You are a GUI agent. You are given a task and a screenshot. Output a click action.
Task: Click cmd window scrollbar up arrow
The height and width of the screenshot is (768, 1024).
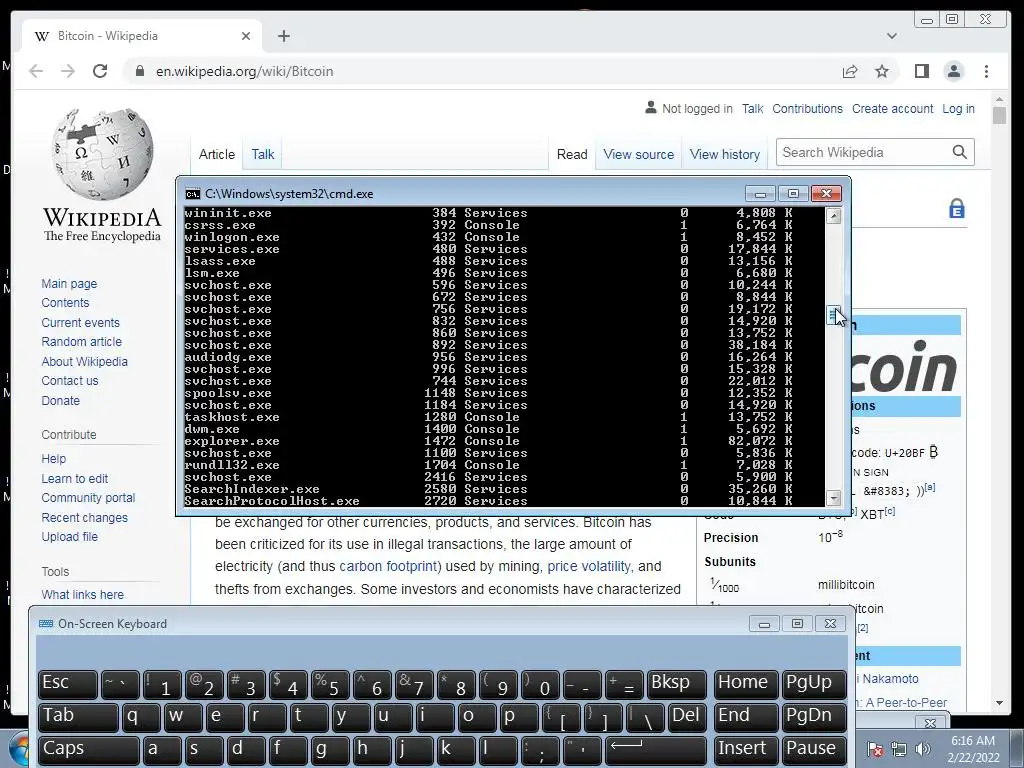[x=833, y=216]
